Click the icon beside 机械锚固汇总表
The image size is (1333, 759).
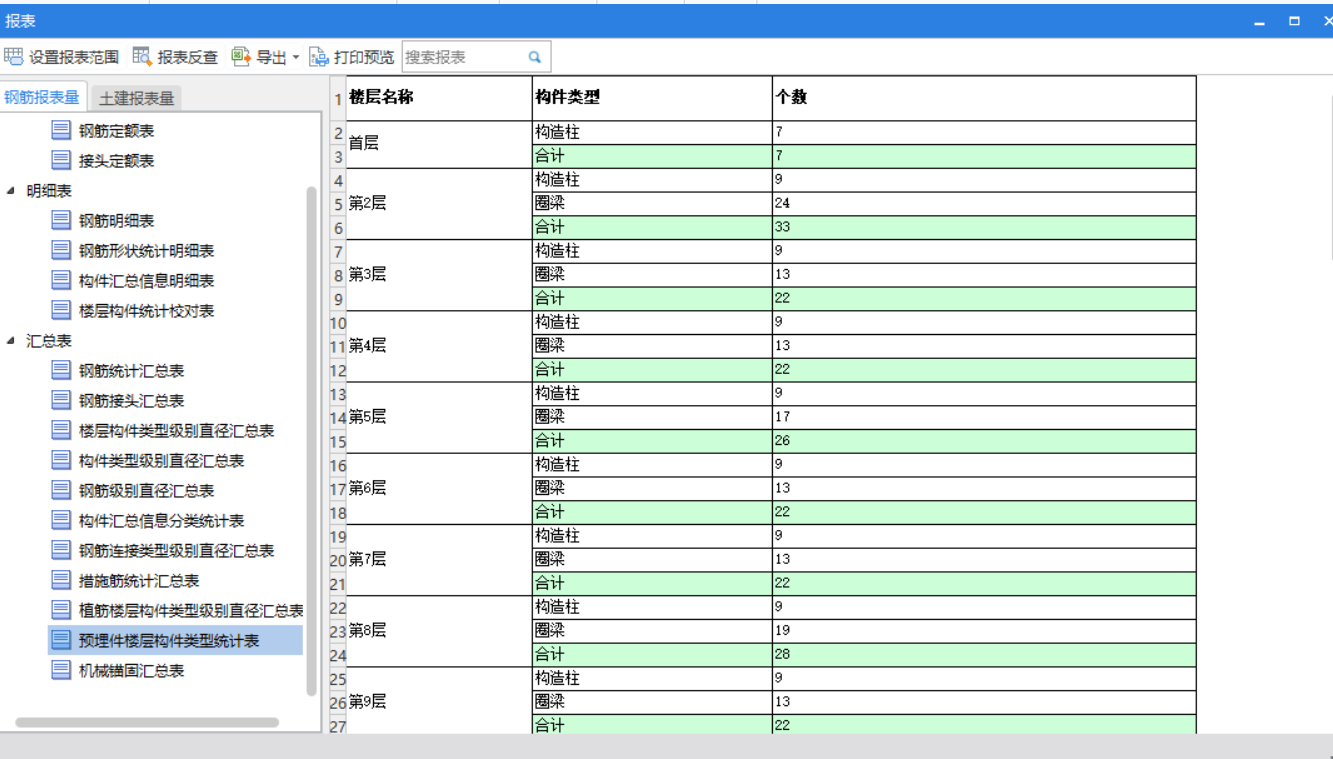pyautogui.click(x=62, y=671)
